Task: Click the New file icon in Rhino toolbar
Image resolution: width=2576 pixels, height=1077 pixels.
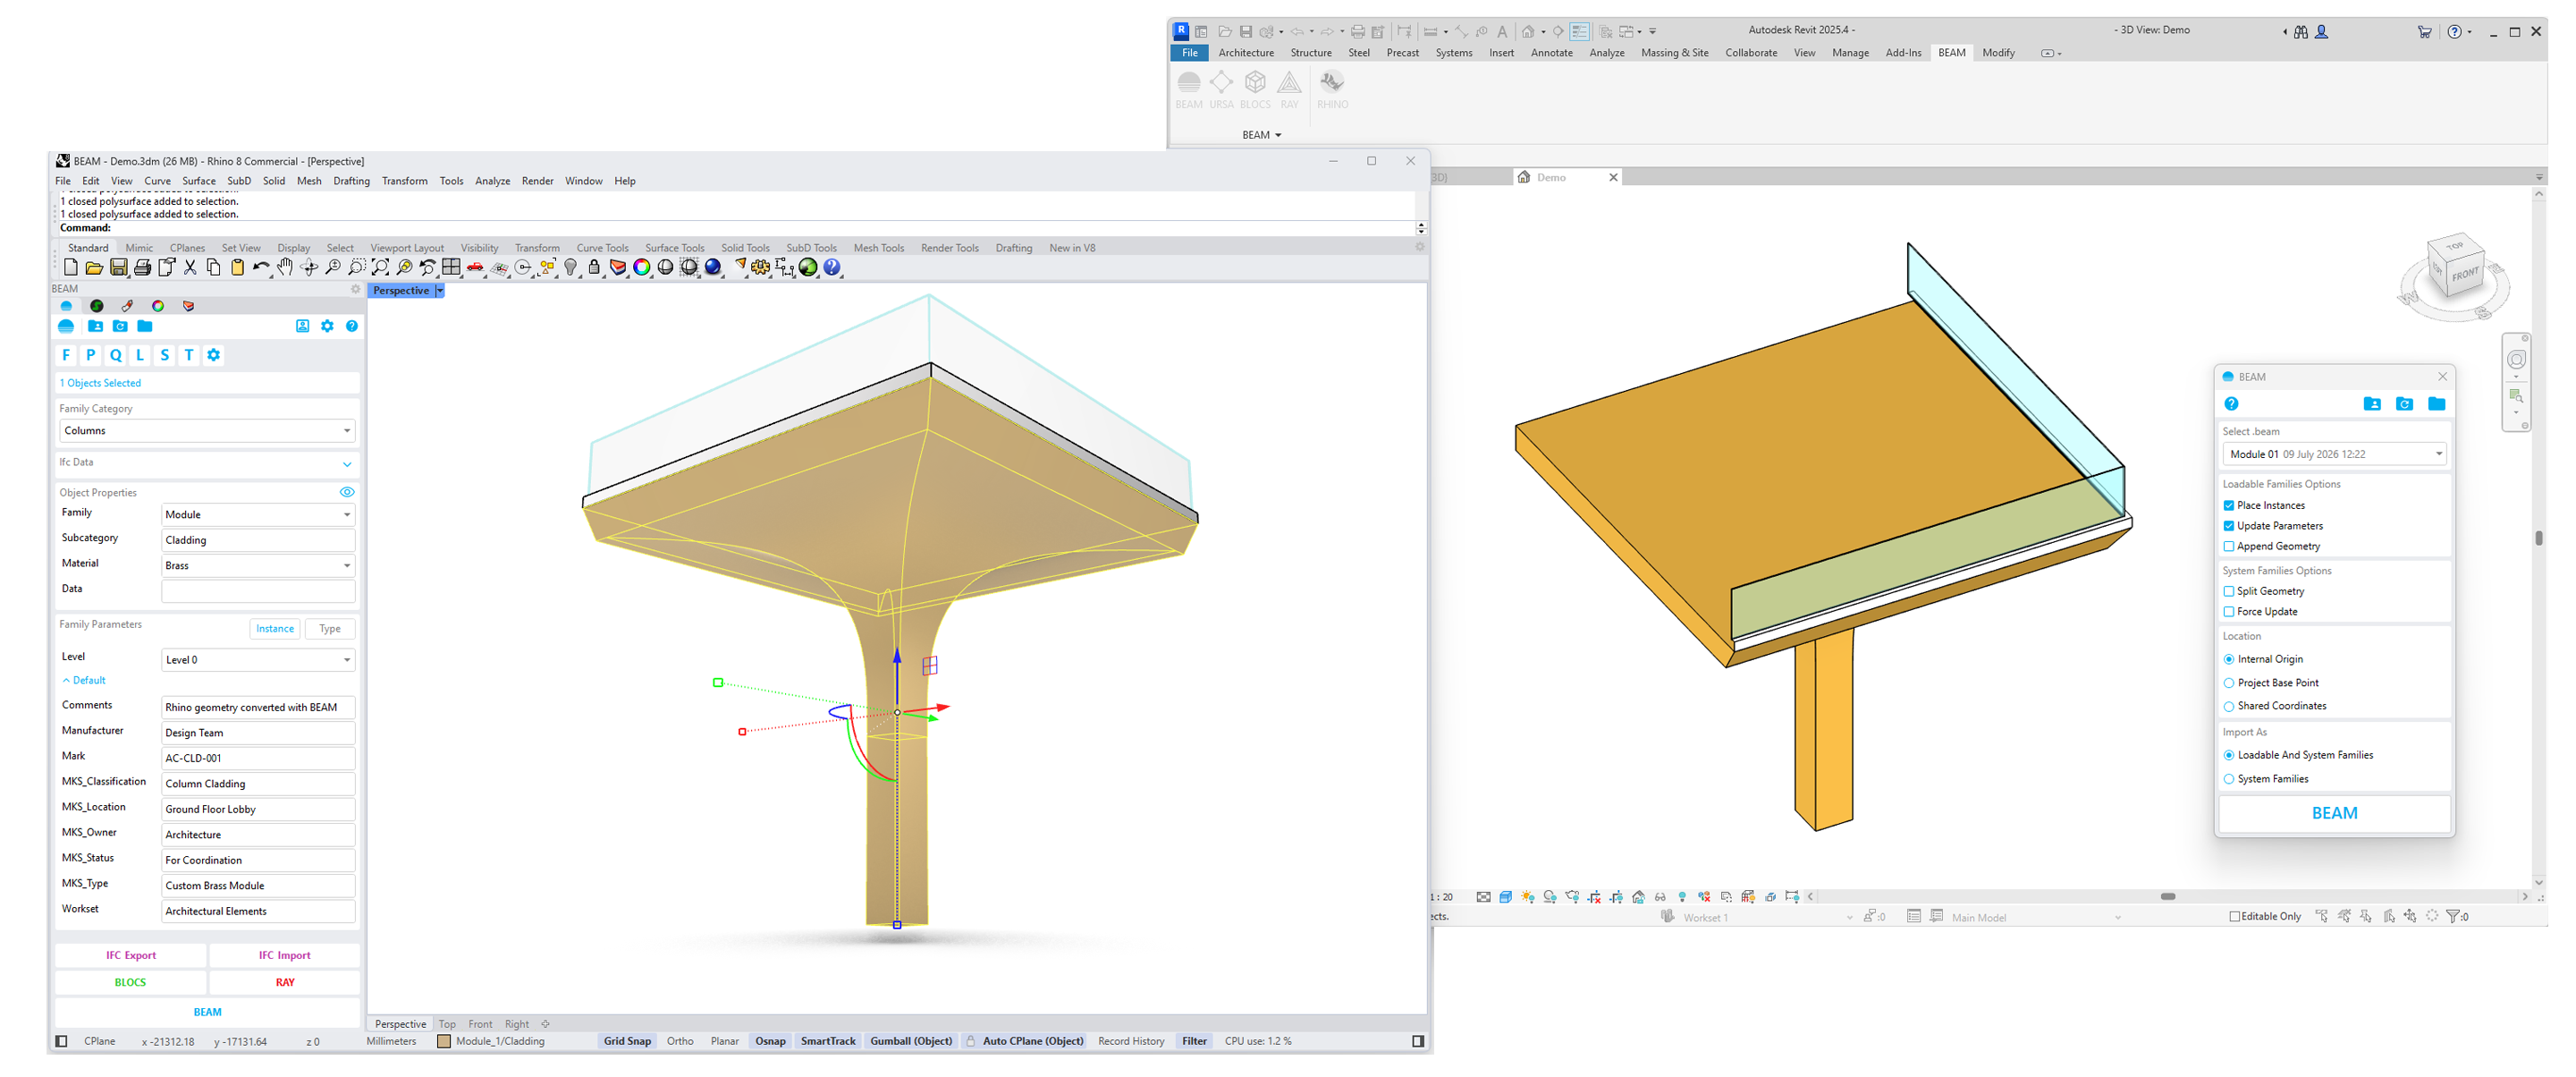Action: pyautogui.click(x=70, y=267)
